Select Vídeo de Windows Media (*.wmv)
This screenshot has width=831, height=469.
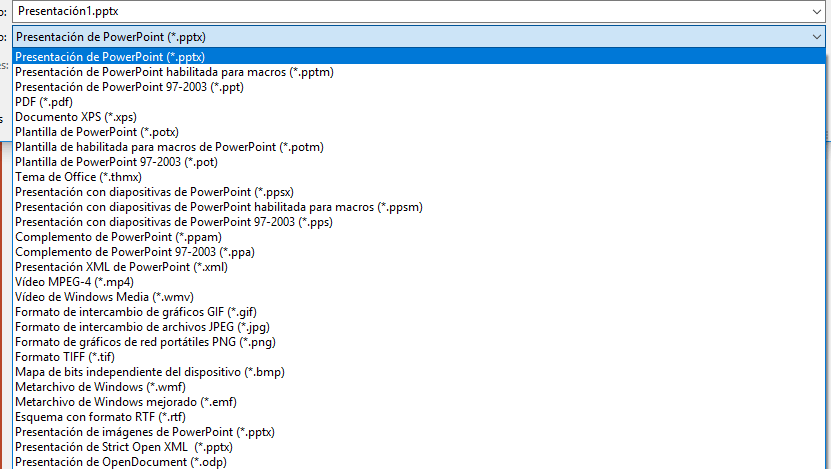click(419, 297)
